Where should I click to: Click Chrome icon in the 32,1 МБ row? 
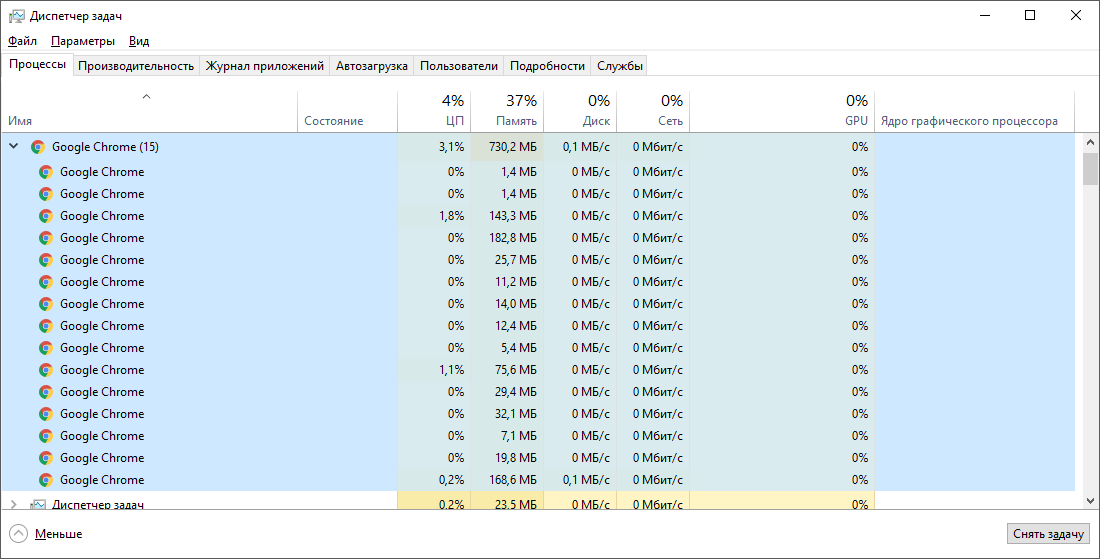[x=46, y=413]
